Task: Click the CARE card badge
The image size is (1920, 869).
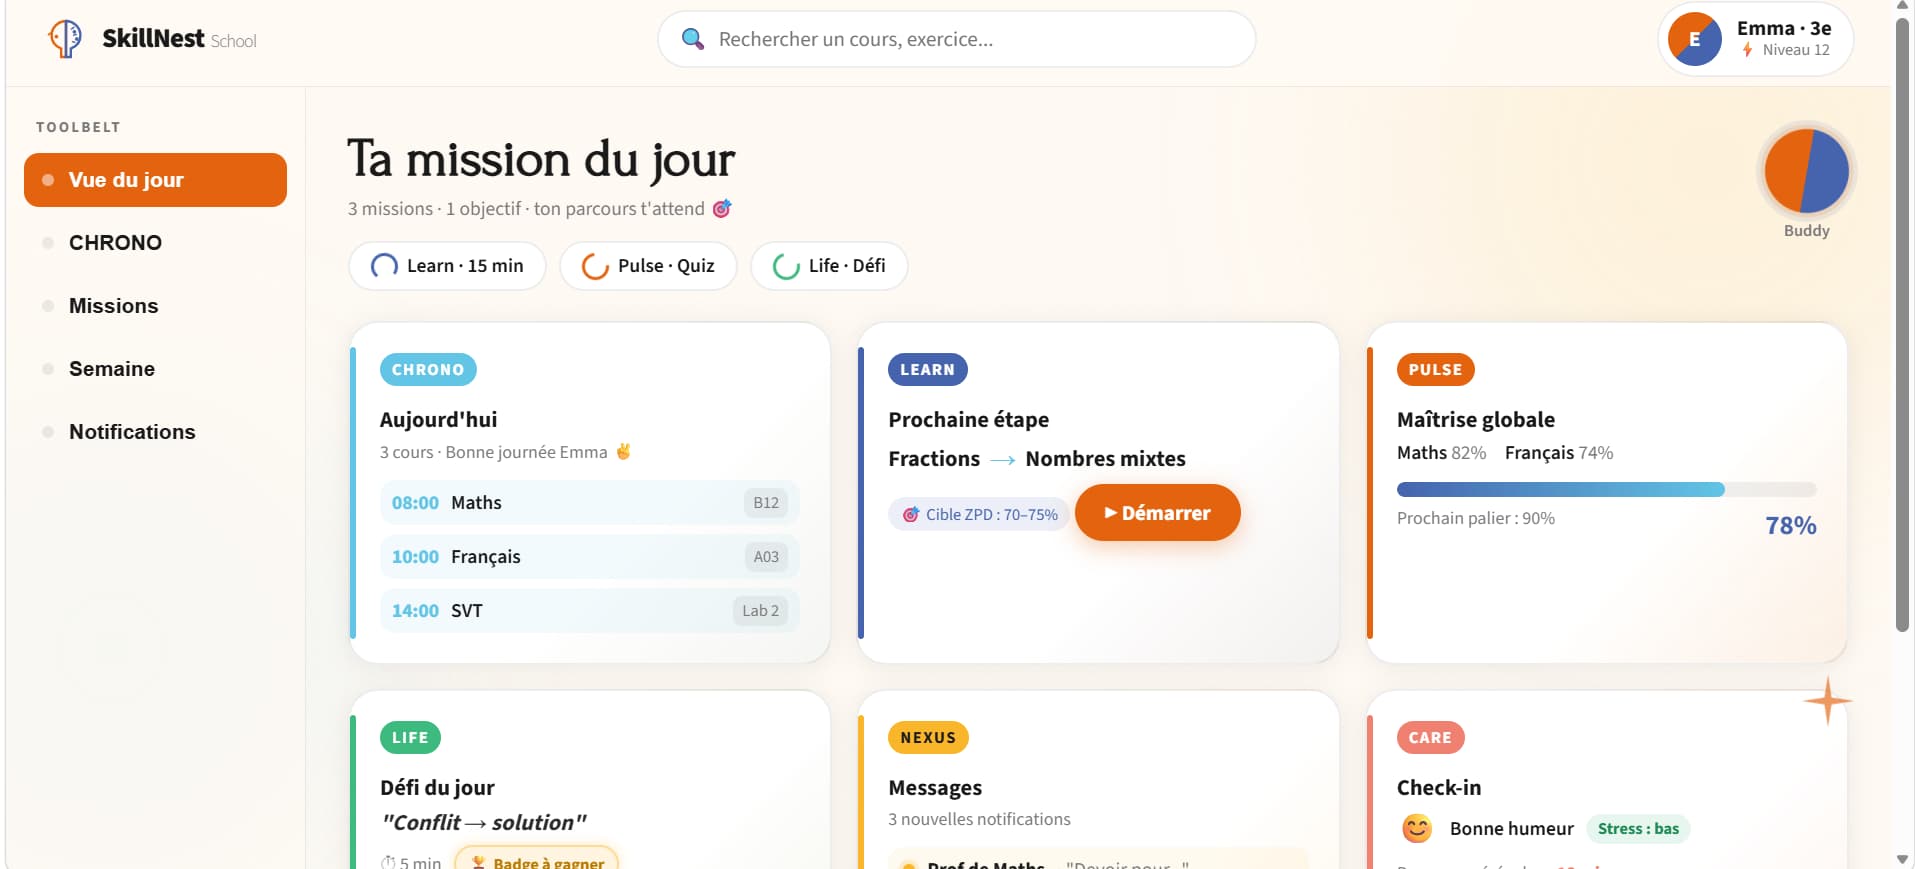Action: coord(1430,738)
